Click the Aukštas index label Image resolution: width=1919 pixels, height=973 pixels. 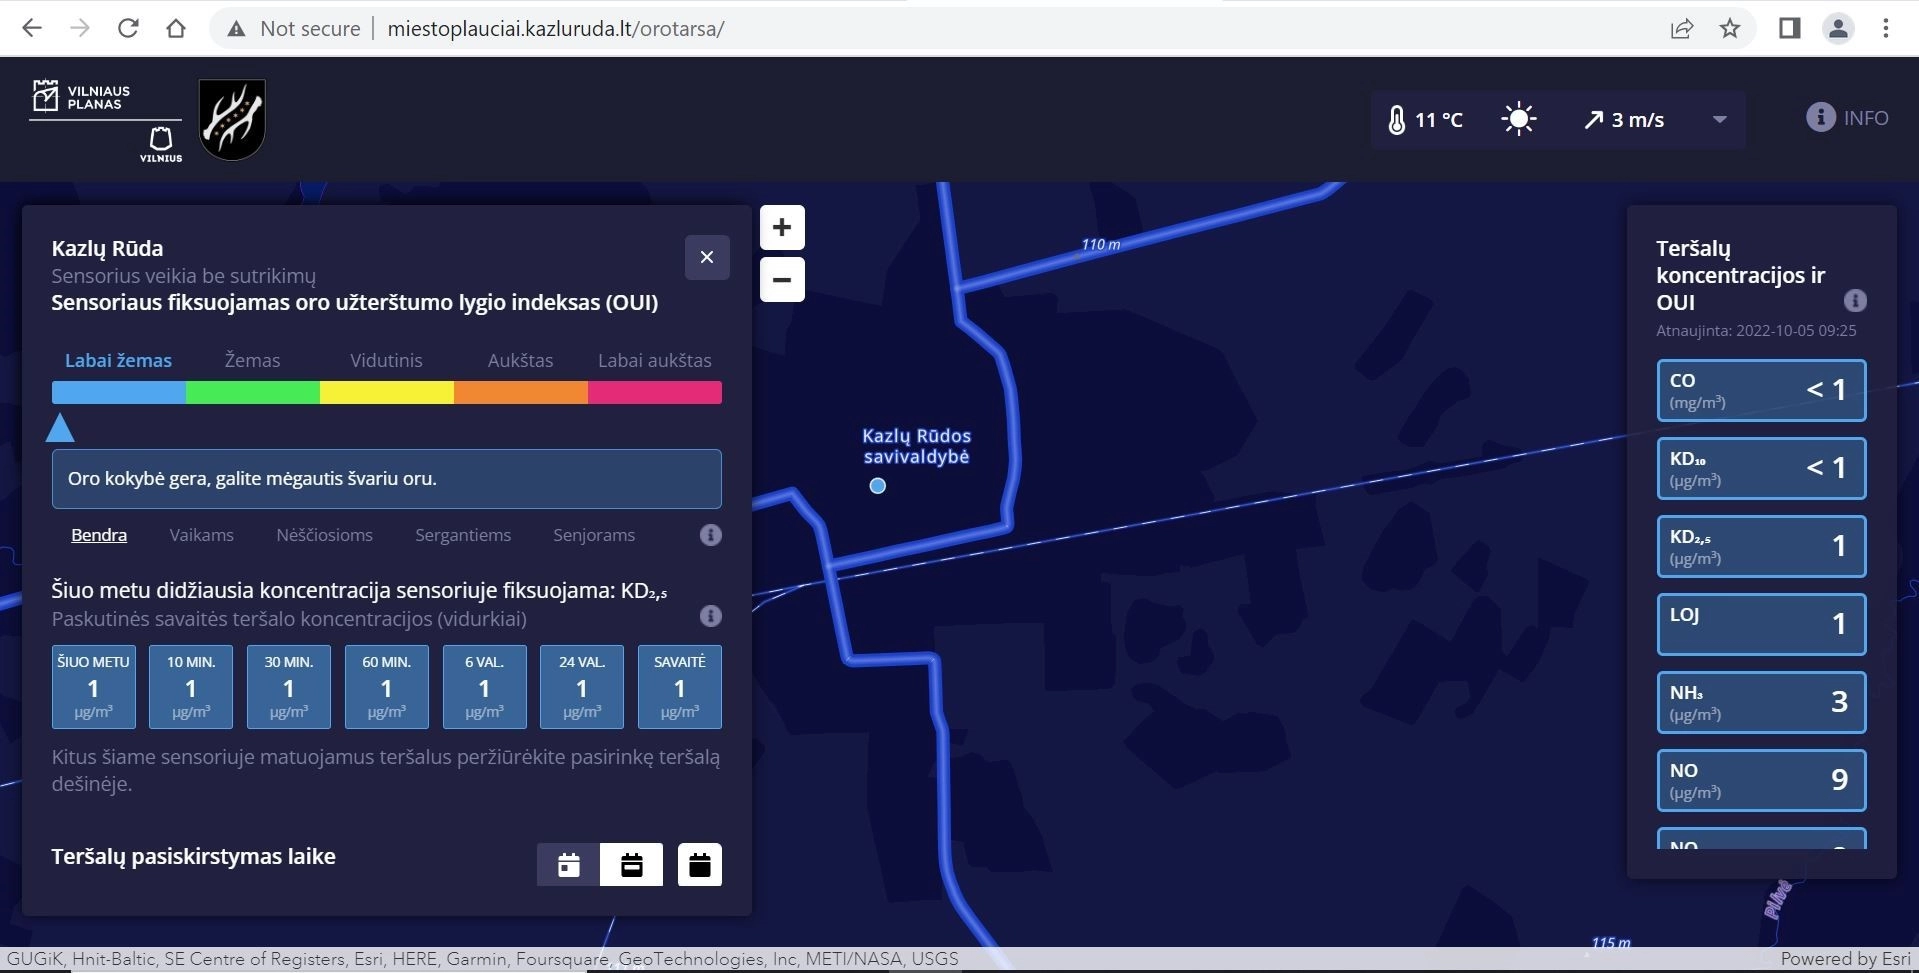click(x=520, y=360)
